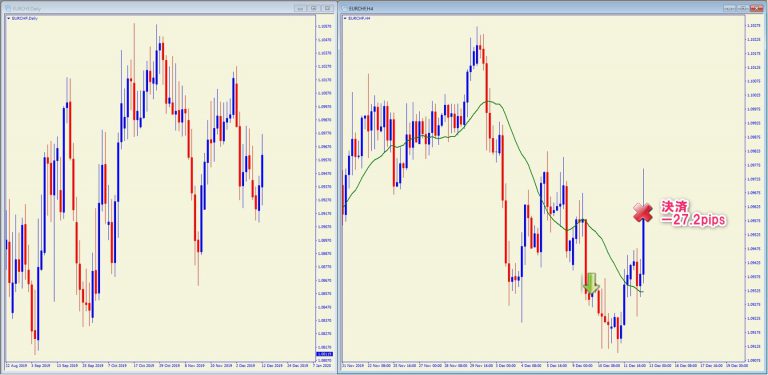
Task: Click the black current price label on Daily scale
Action: point(325,353)
